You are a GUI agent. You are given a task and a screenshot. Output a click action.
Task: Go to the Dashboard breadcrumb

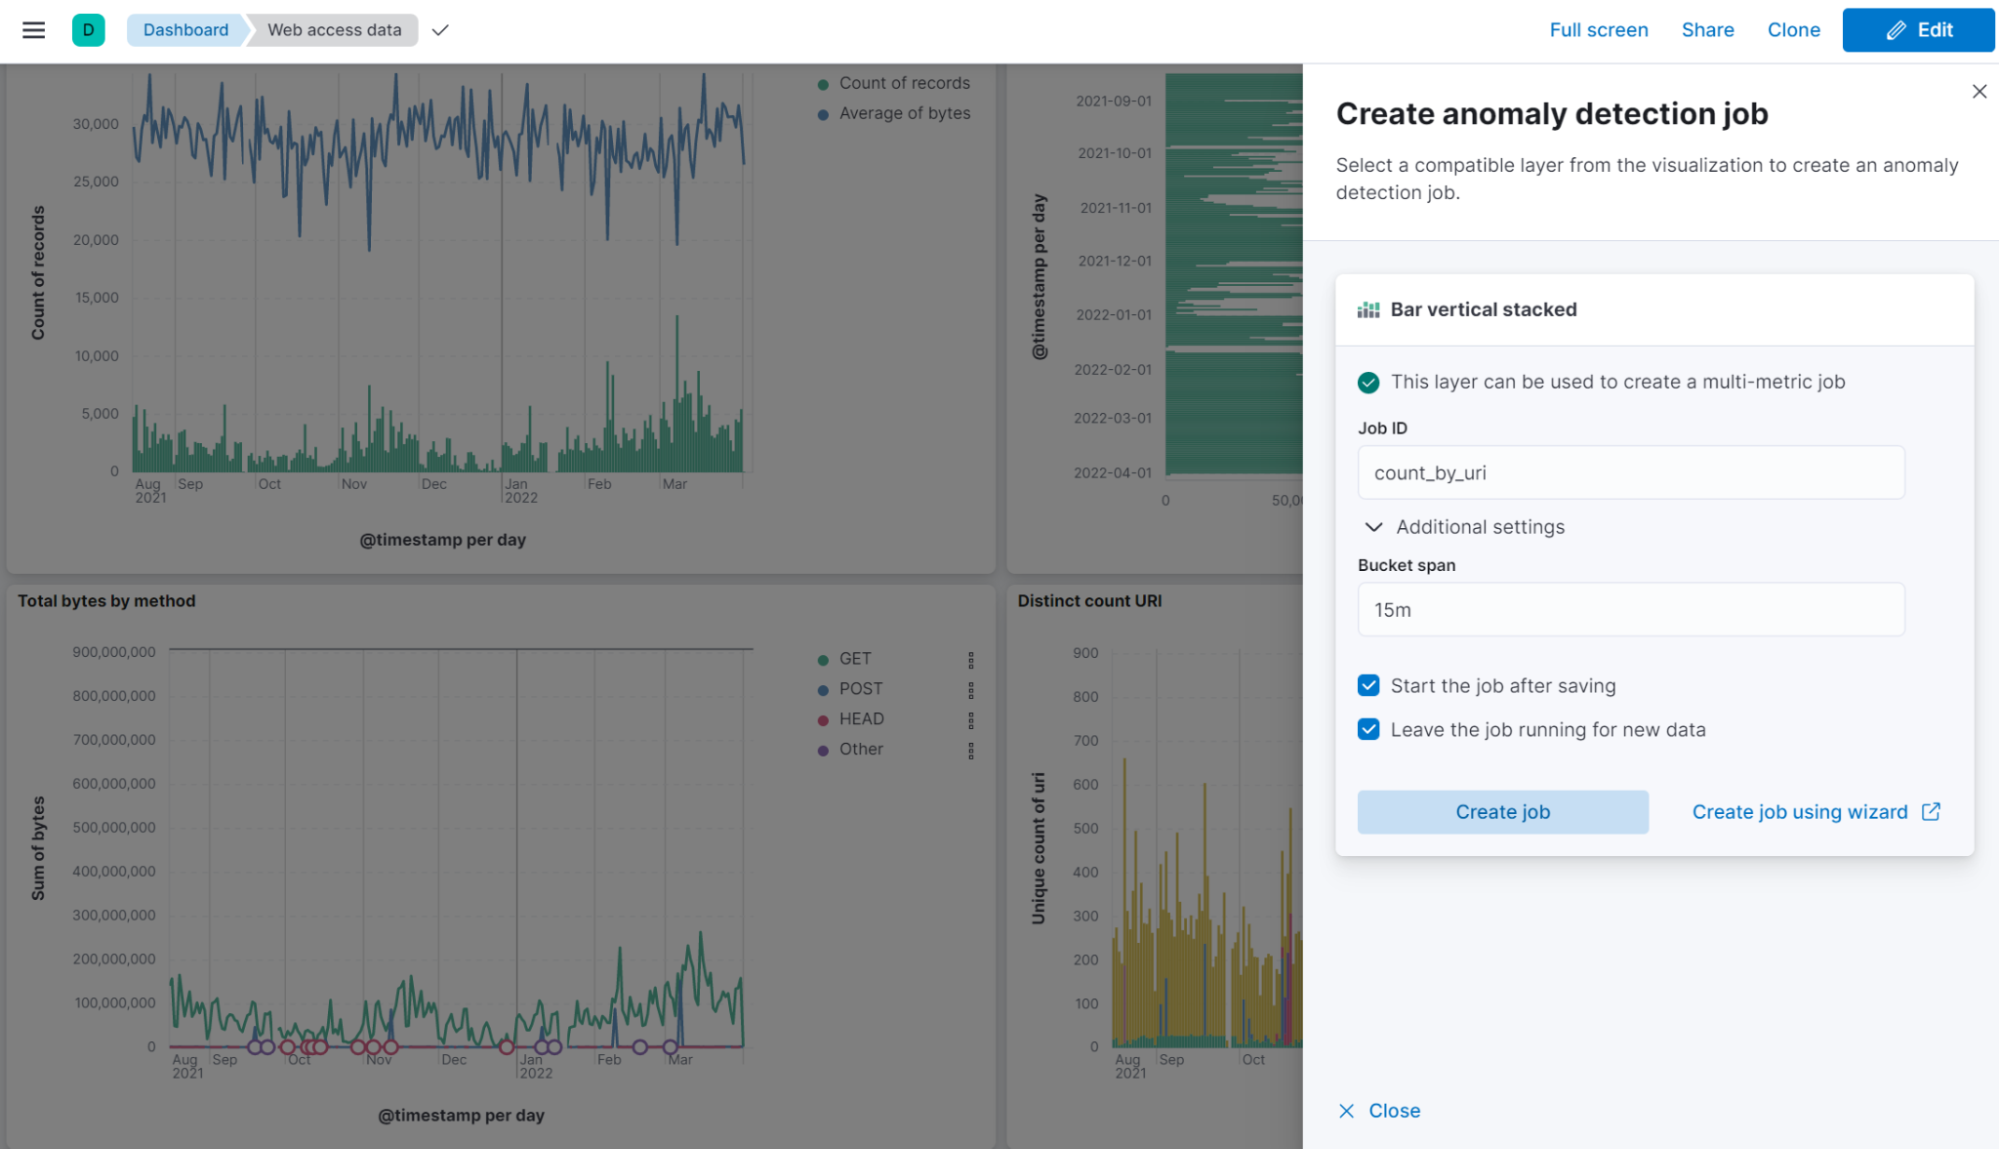pos(185,30)
